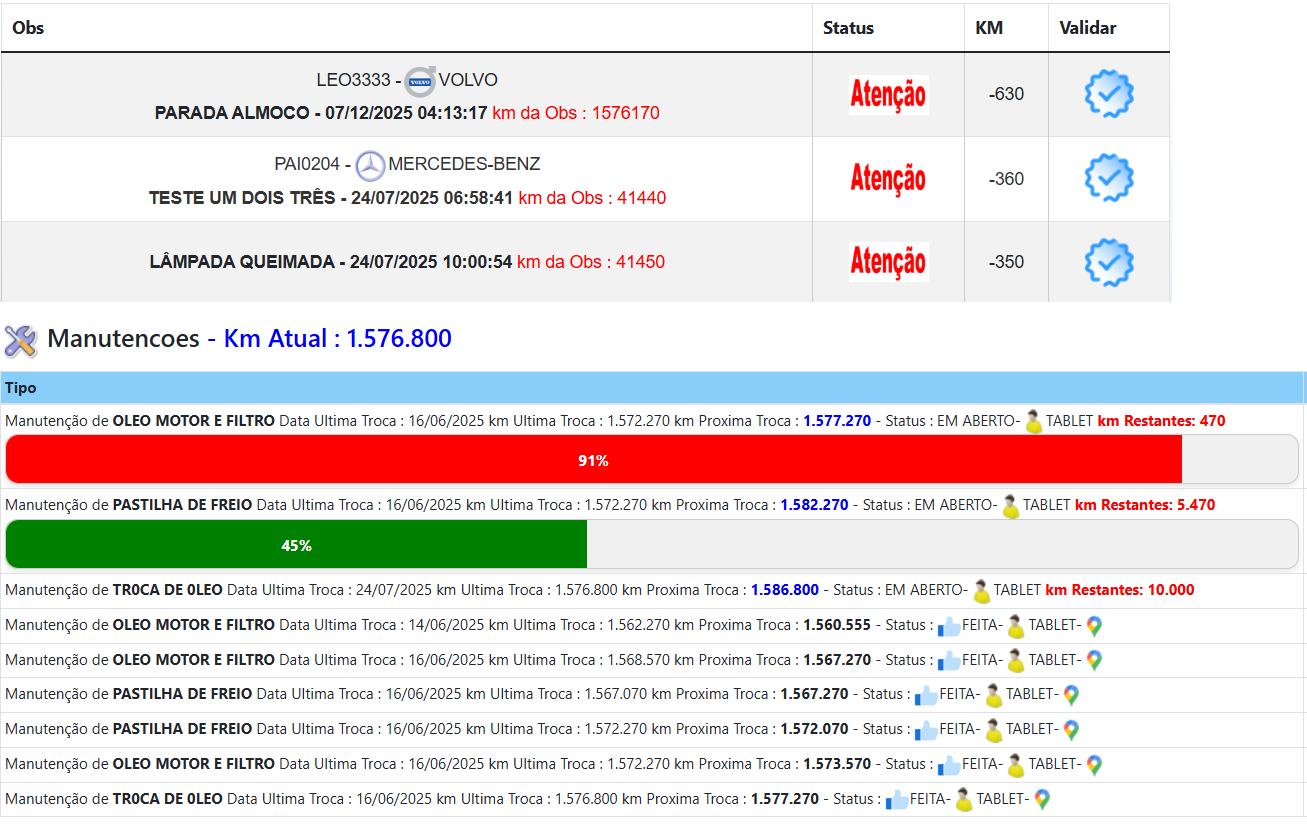Image resolution: width=1307 pixels, height=825 pixels.
Task: Validate the LÂMPADA QUEIMADA observation
Action: click(x=1109, y=262)
